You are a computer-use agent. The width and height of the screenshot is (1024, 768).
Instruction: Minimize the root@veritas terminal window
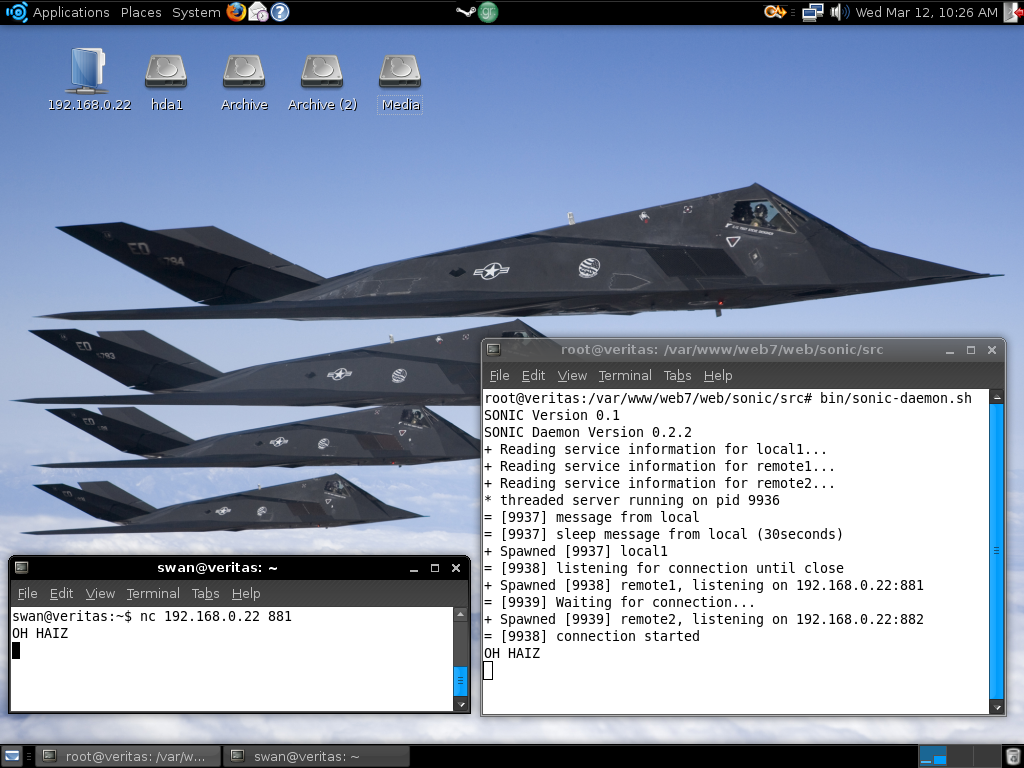click(x=950, y=350)
